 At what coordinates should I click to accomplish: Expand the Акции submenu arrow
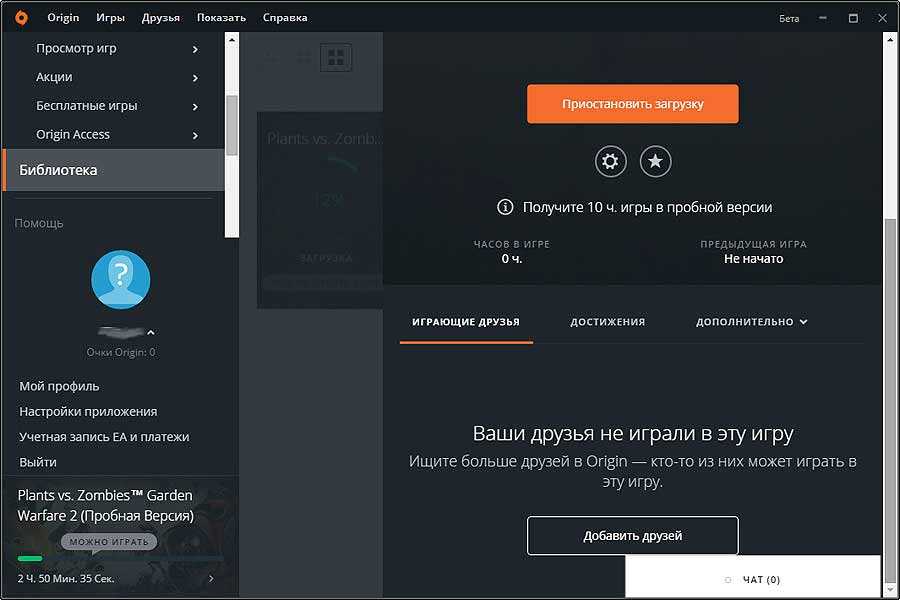(195, 78)
